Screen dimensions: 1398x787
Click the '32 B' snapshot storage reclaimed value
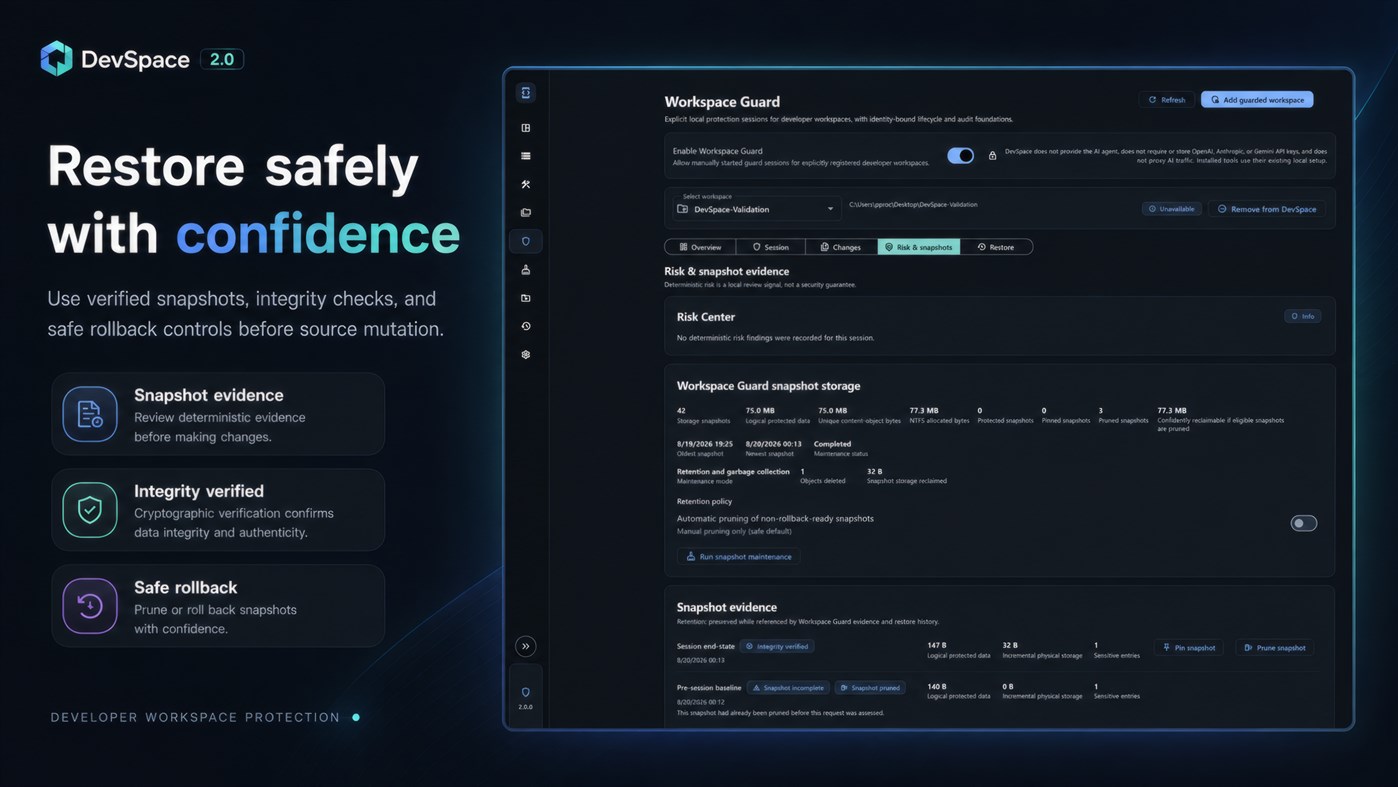click(x=875, y=472)
